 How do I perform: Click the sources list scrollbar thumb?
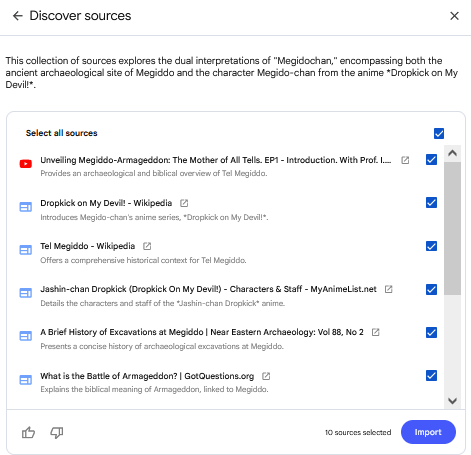click(452, 228)
